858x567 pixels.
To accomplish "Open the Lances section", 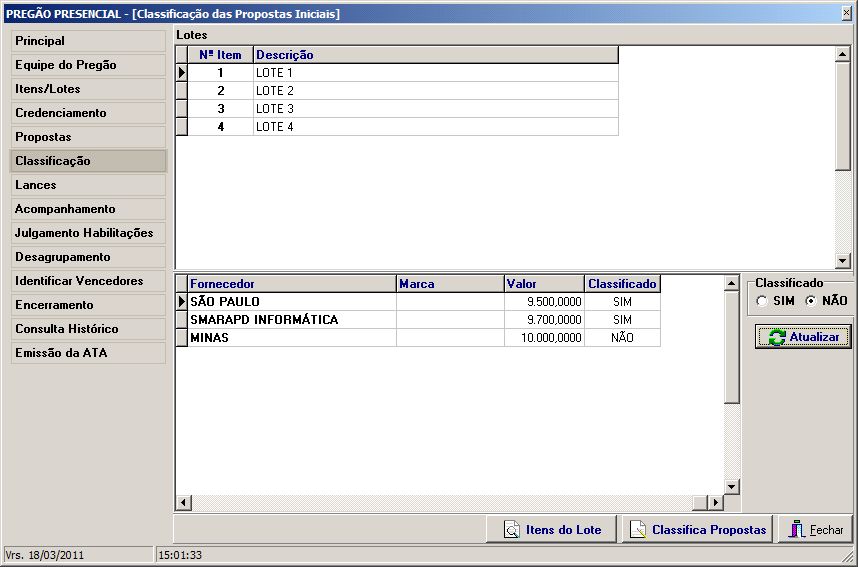I will [x=88, y=185].
